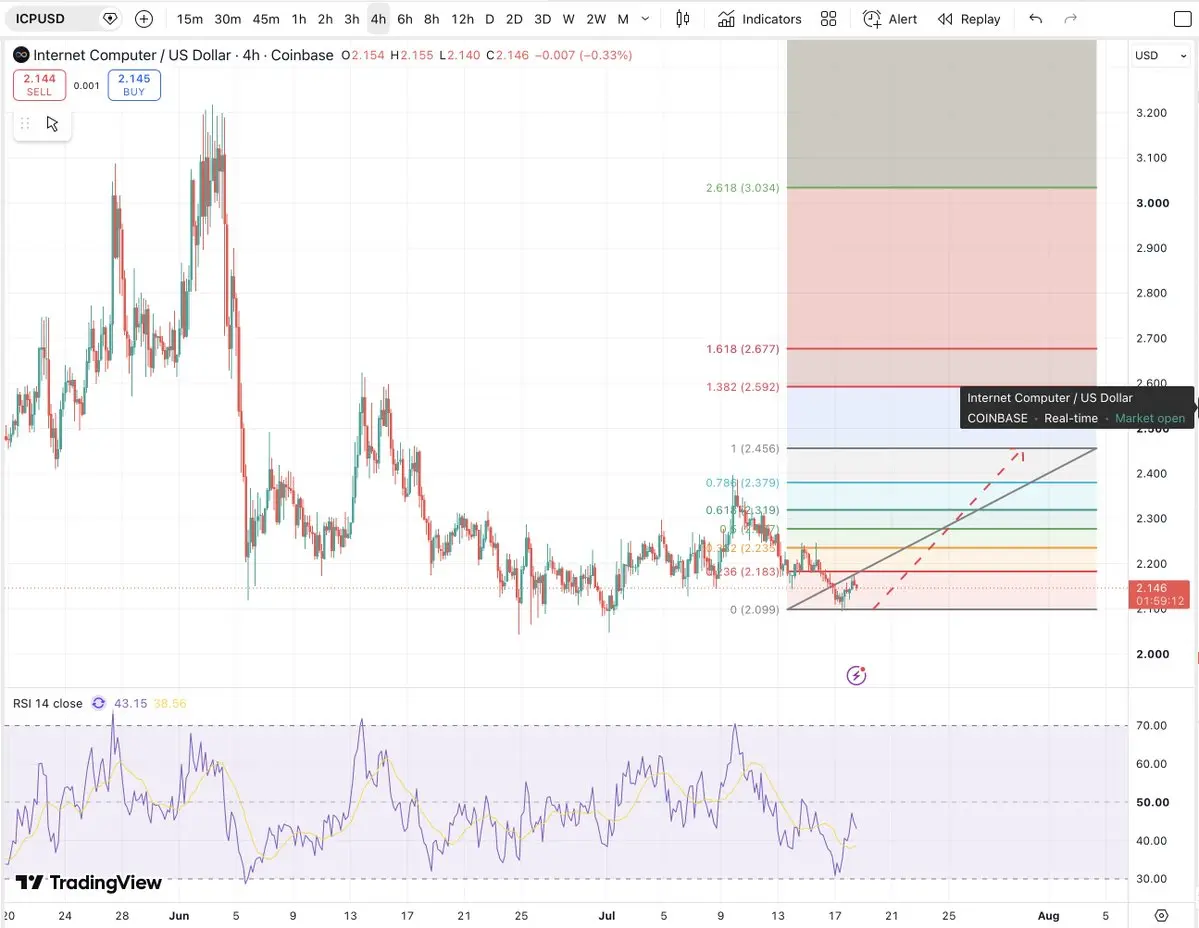Open indicator templates grid icon
This screenshot has height=928, width=1199.
click(x=828, y=19)
